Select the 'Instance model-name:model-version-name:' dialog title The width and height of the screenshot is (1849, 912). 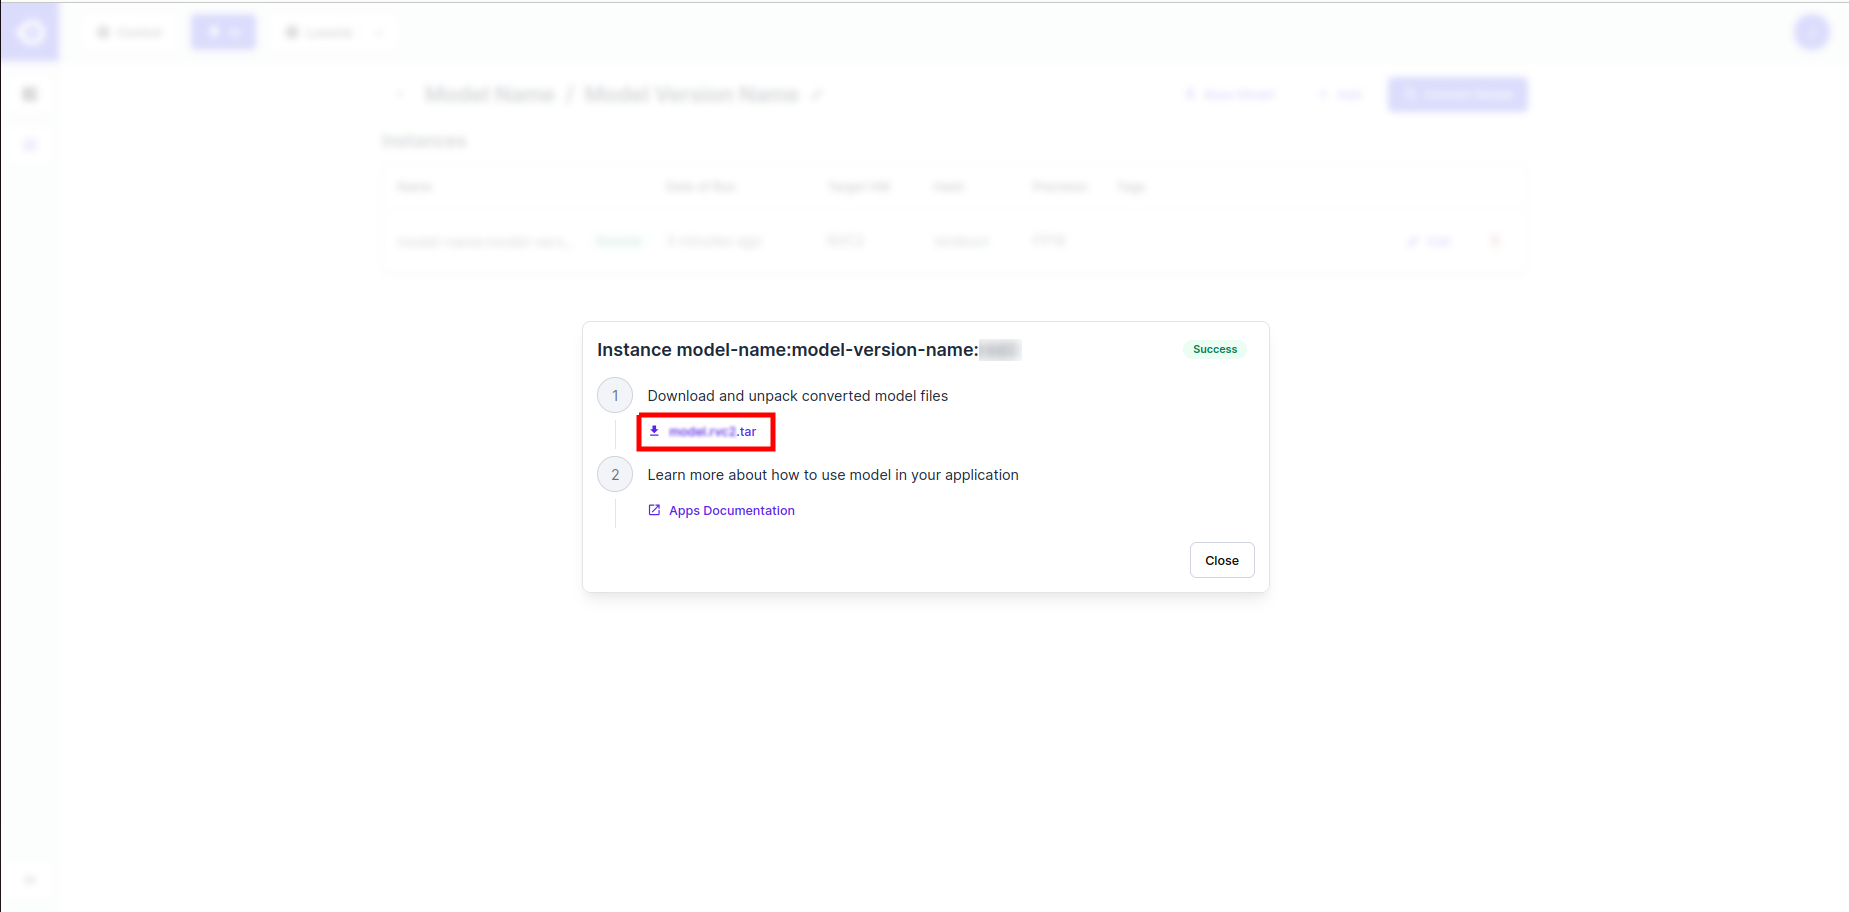pos(788,350)
